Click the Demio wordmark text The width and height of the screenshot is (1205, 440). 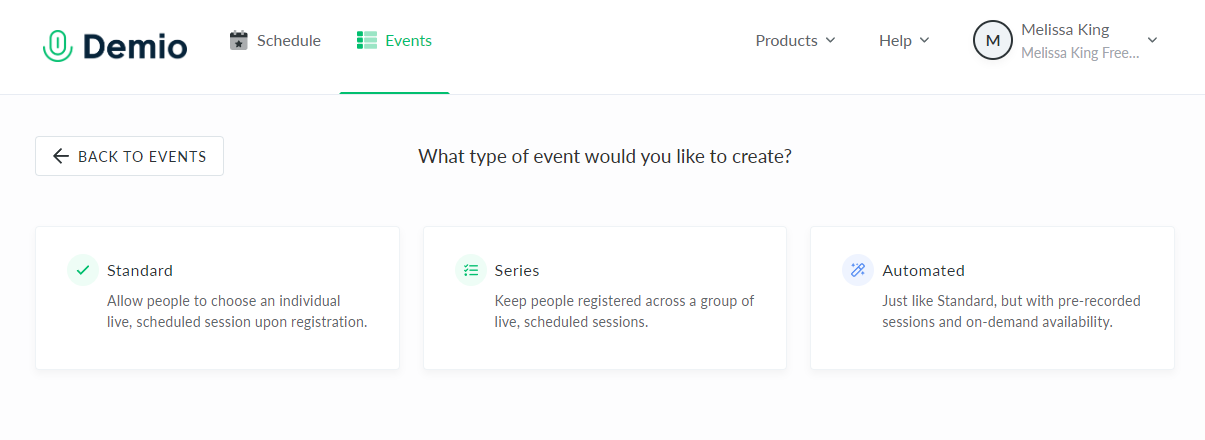[135, 46]
